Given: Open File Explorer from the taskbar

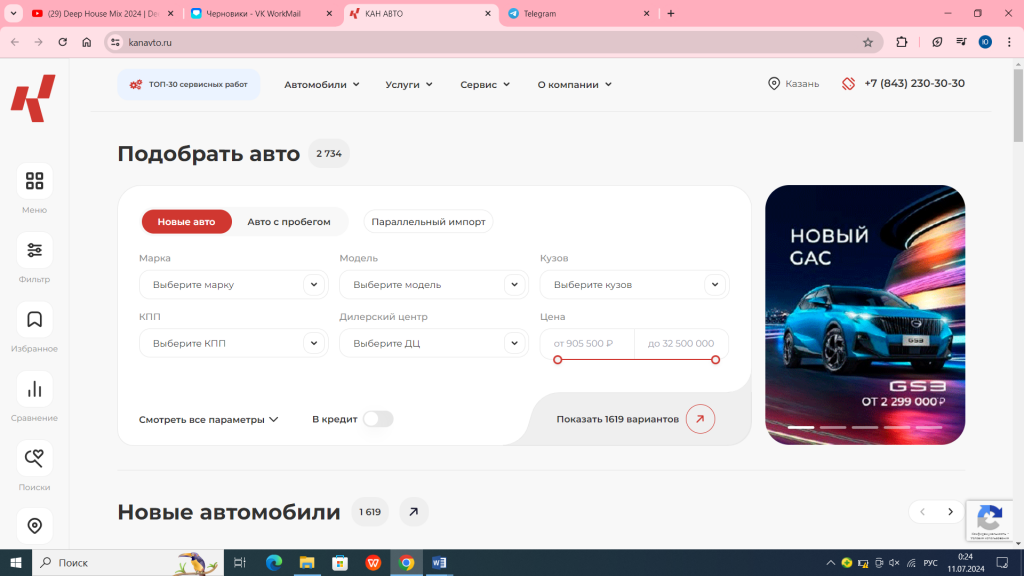Looking at the screenshot, I should tap(307, 563).
